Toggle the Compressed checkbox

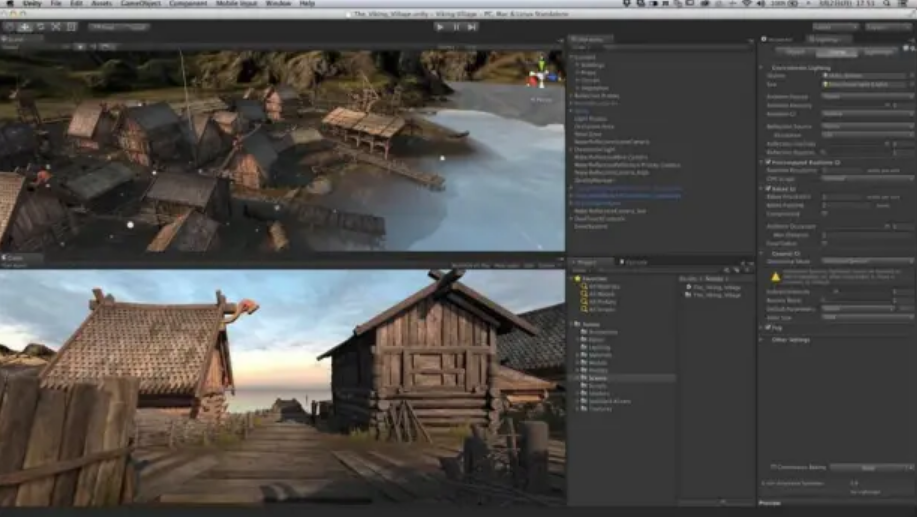825,213
